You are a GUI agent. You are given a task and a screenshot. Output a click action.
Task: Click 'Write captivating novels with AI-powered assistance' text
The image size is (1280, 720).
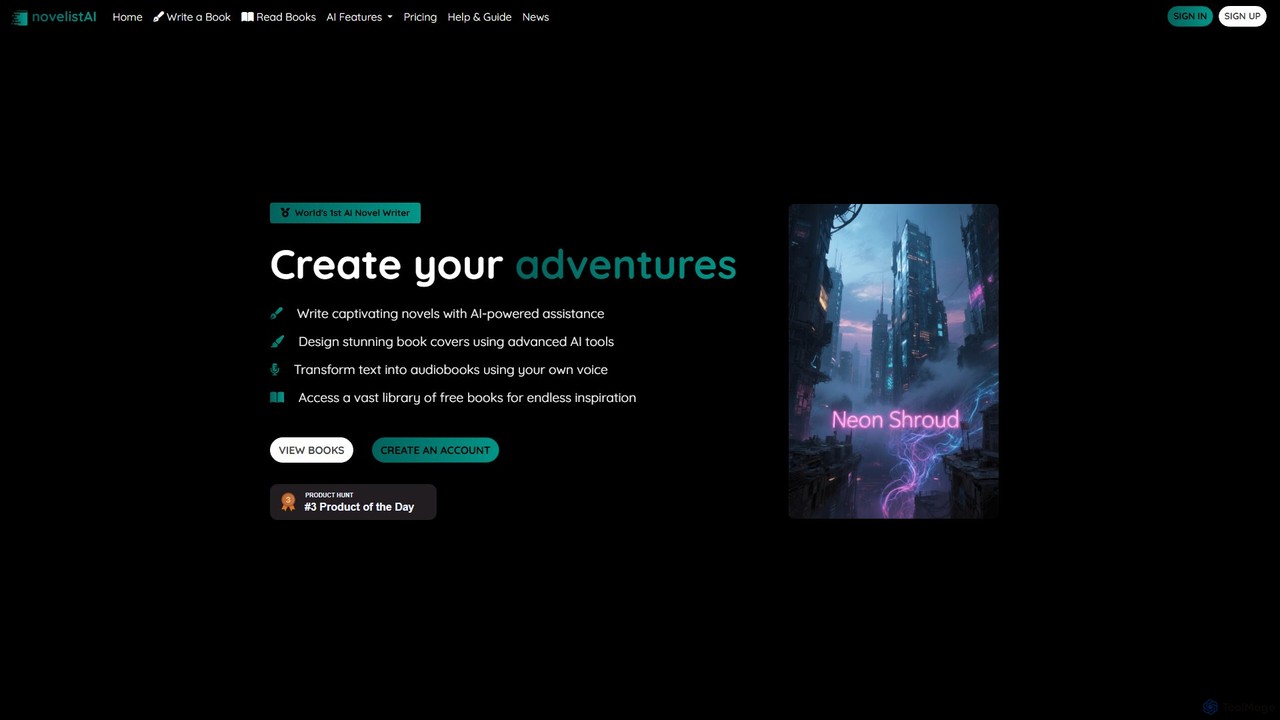(x=450, y=313)
